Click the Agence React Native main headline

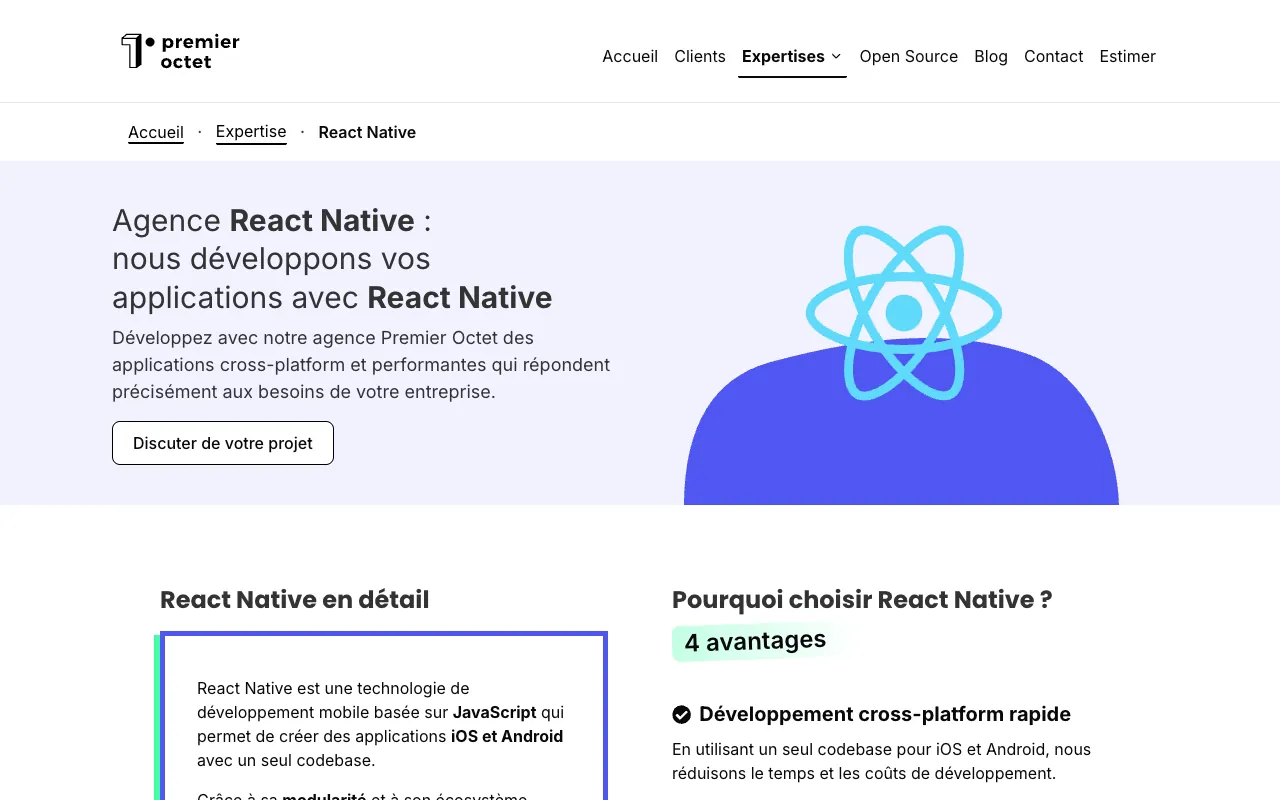click(332, 259)
